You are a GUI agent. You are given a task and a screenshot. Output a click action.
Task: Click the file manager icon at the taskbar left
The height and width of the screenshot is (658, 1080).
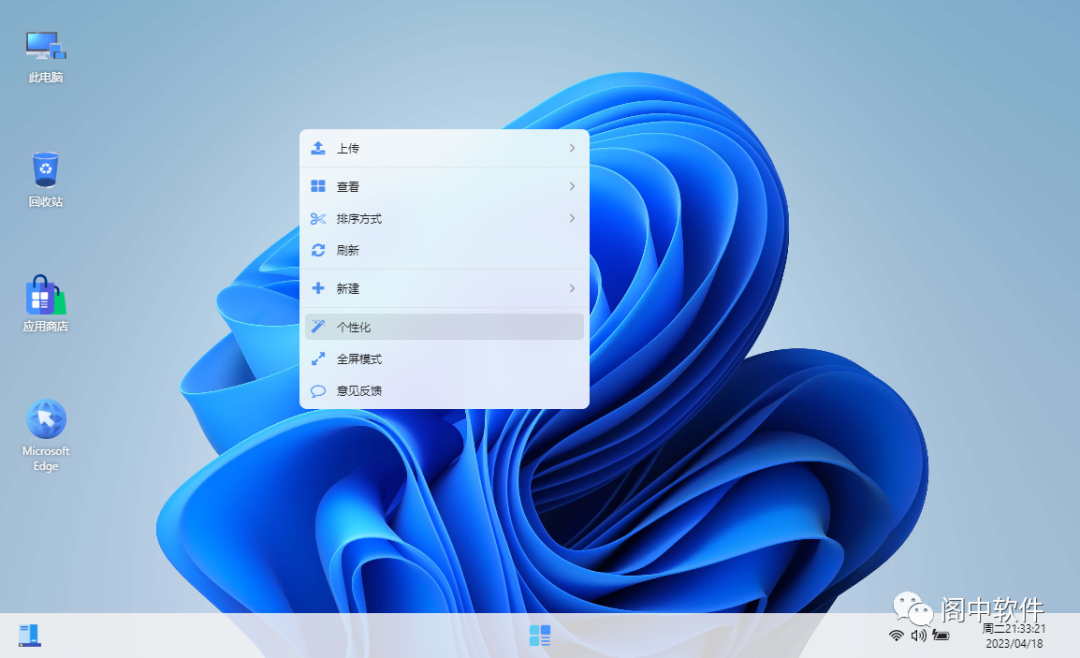pos(30,635)
